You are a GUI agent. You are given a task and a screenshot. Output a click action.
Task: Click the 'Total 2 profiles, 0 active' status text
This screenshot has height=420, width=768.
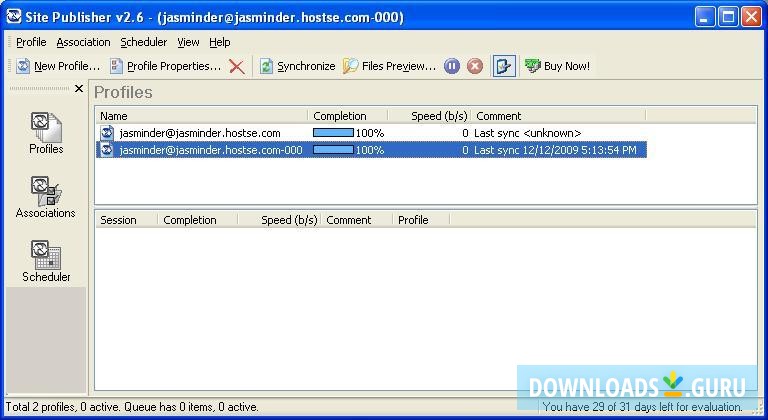pos(132,407)
